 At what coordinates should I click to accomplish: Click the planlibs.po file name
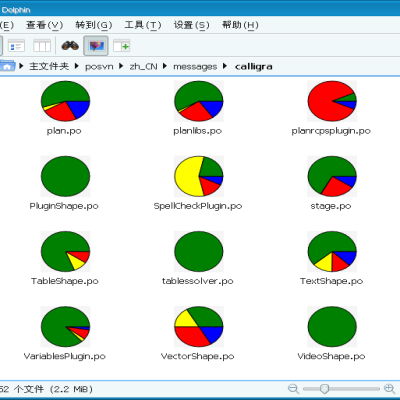click(198, 131)
